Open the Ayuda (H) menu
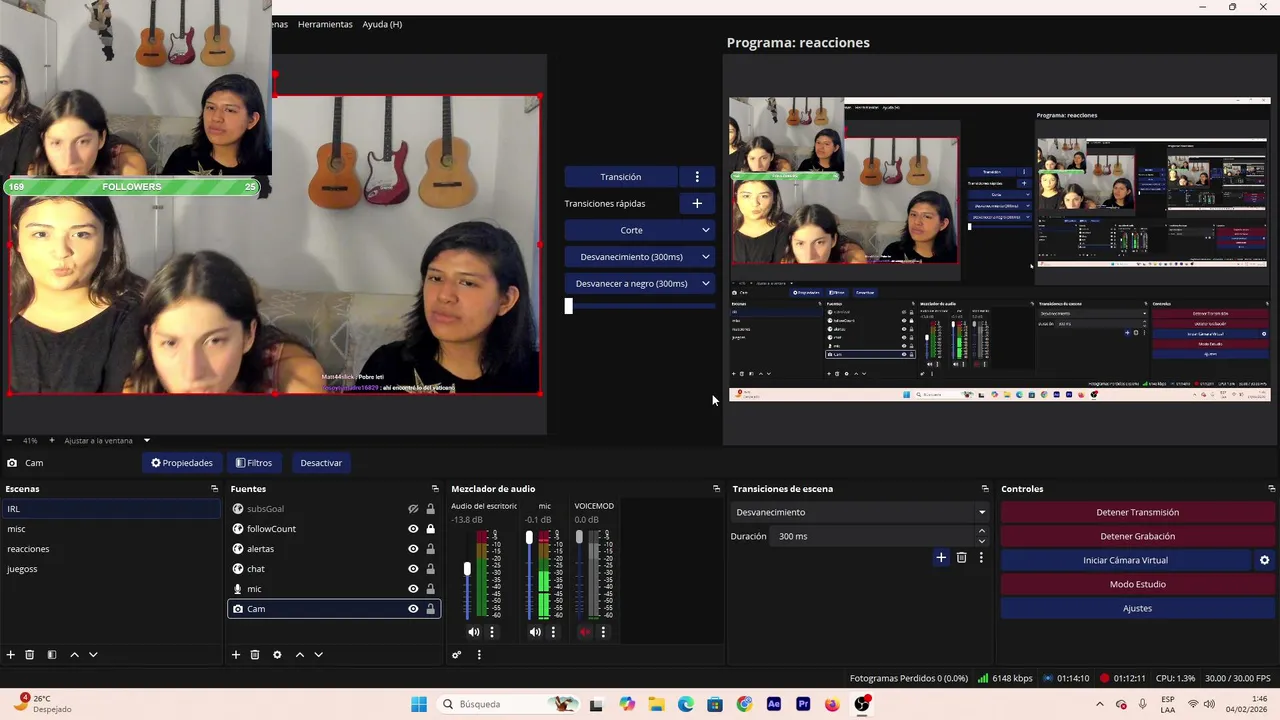This screenshot has width=1280, height=720. 382,24
